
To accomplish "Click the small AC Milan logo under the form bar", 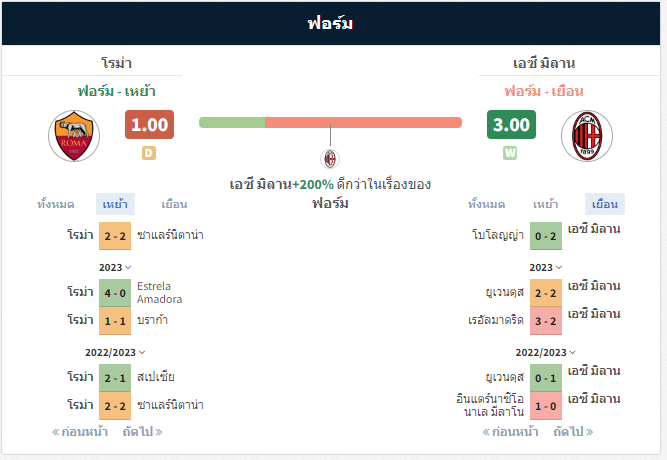I will (330, 159).
